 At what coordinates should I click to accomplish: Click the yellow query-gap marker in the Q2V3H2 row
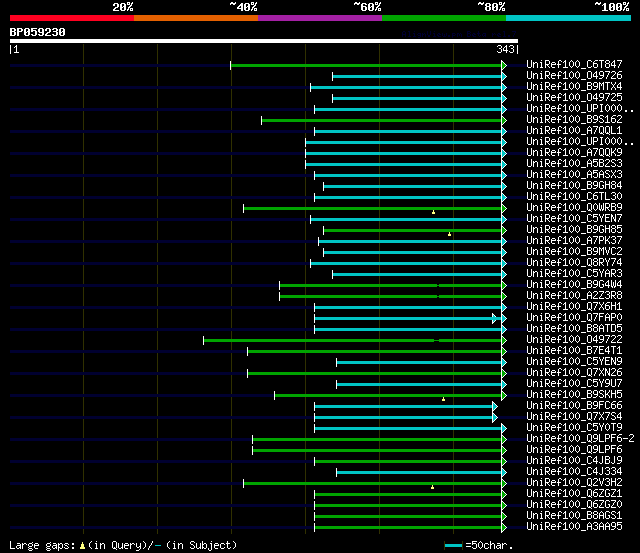pyautogui.click(x=433, y=487)
